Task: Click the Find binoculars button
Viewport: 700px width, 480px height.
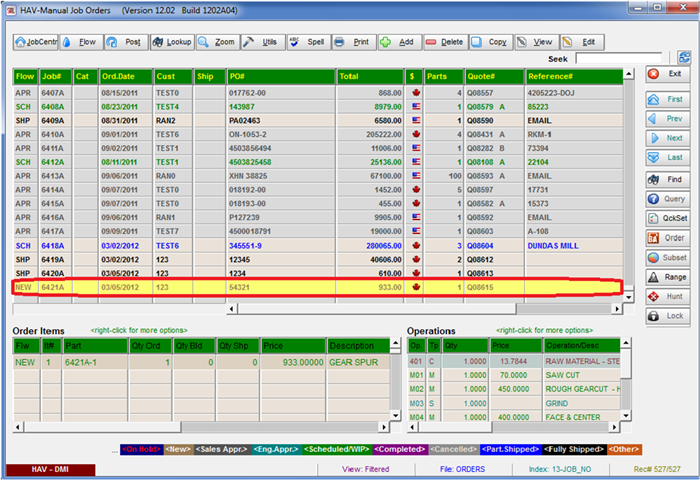Action: 667,179
